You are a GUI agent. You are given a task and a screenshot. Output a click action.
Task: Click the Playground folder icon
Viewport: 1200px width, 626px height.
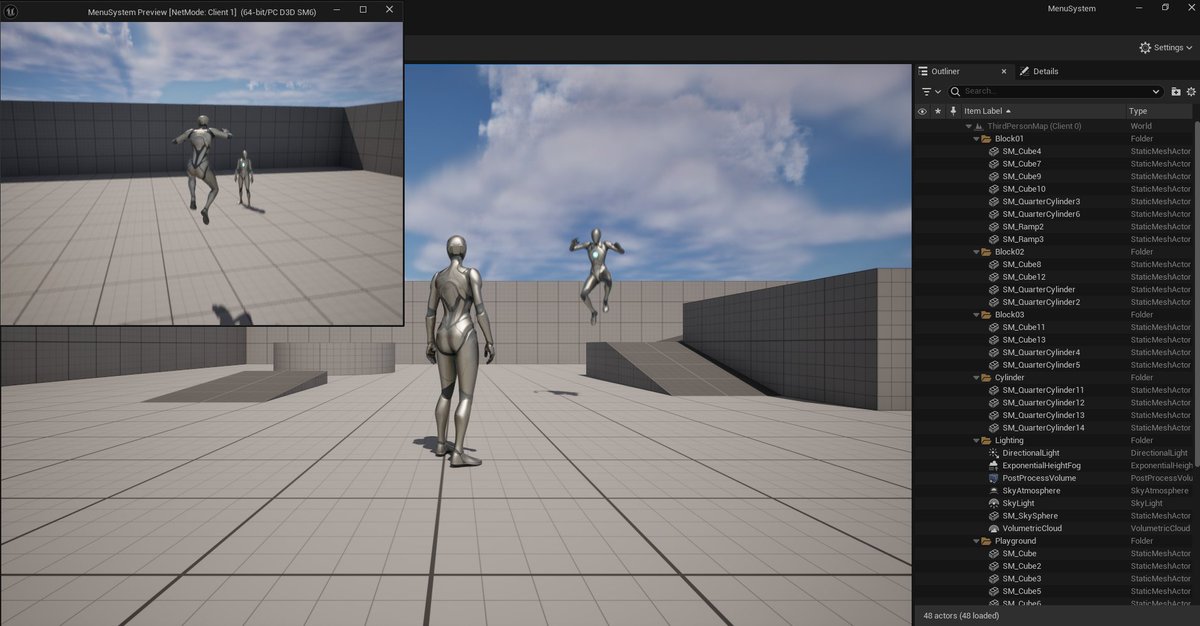click(x=986, y=541)
